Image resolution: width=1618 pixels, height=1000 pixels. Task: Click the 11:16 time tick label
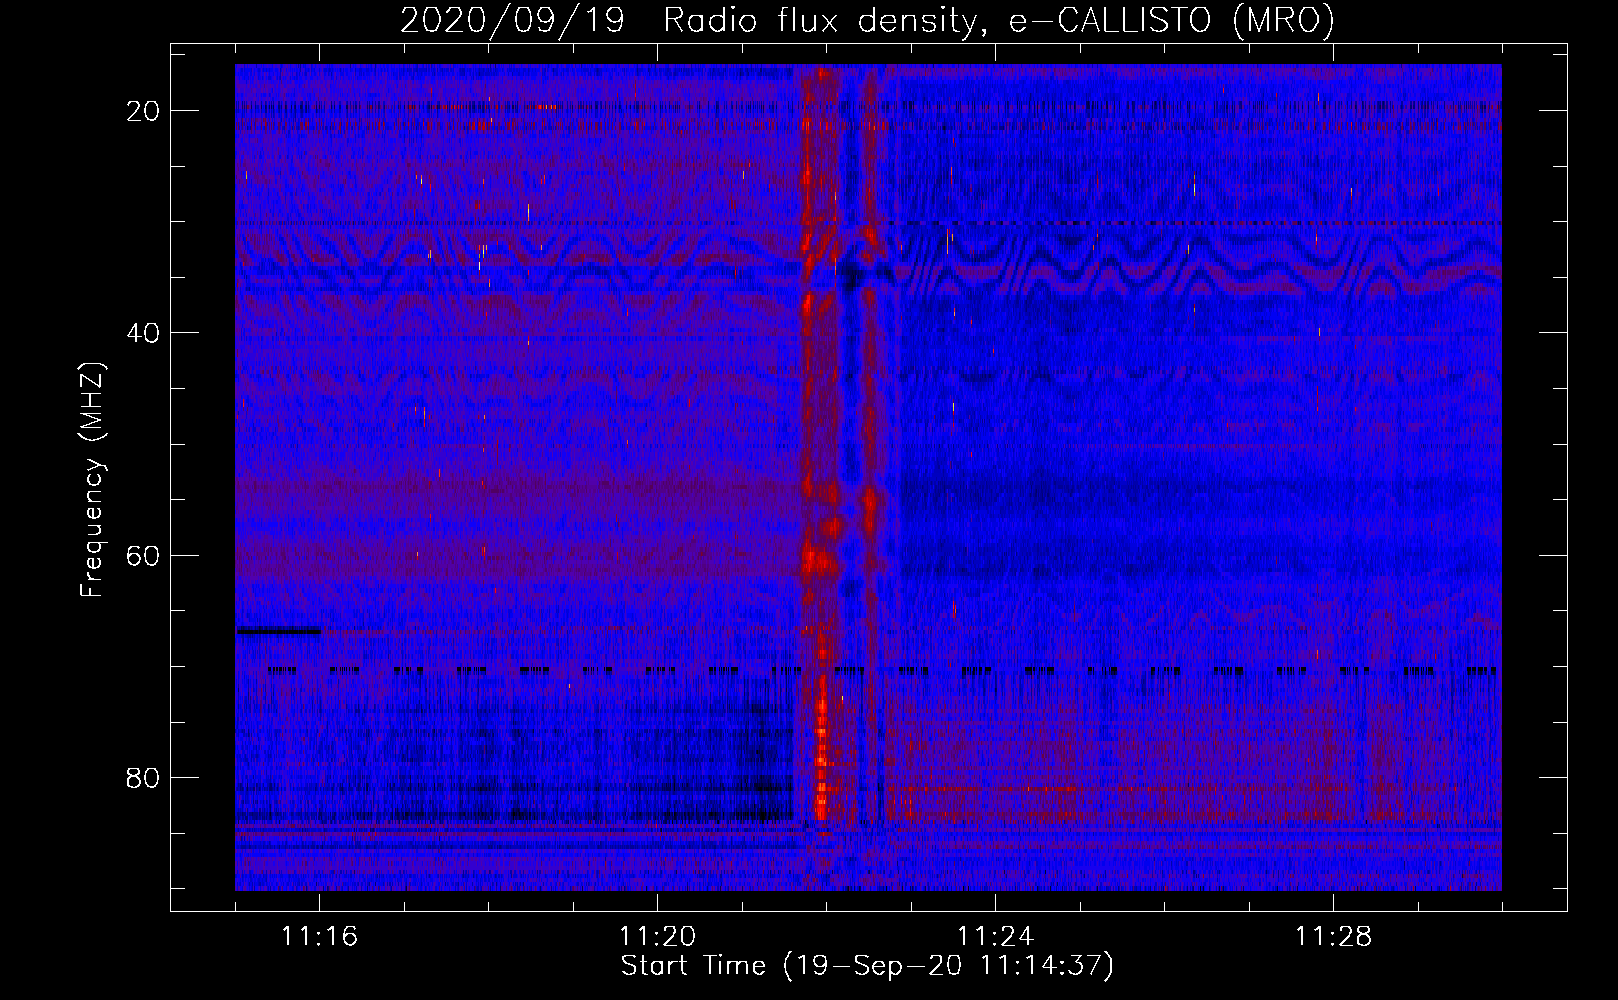coord(319,937)
